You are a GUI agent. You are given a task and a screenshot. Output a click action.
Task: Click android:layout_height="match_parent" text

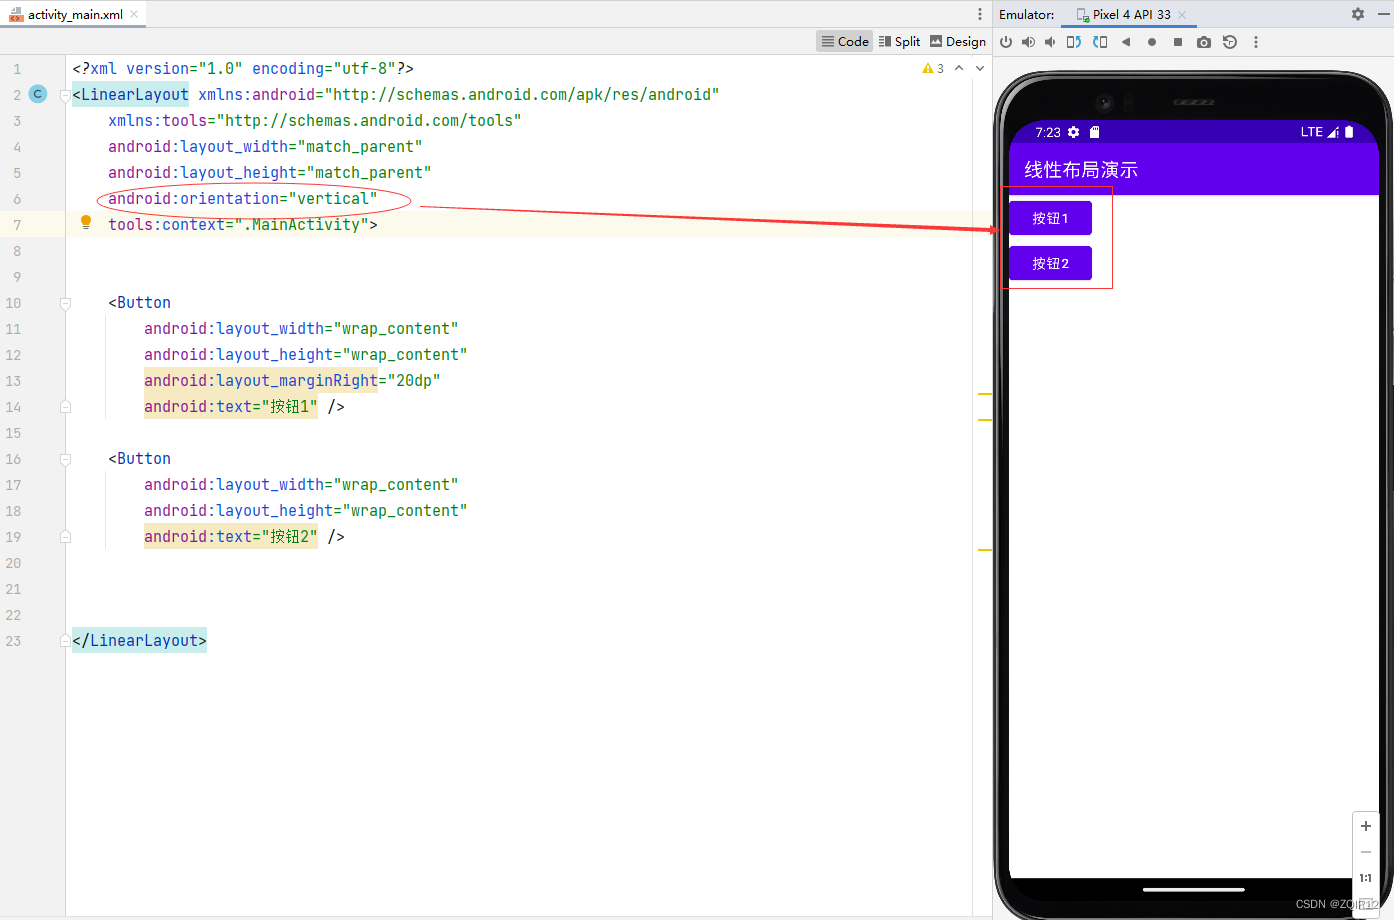click(270, 172)
